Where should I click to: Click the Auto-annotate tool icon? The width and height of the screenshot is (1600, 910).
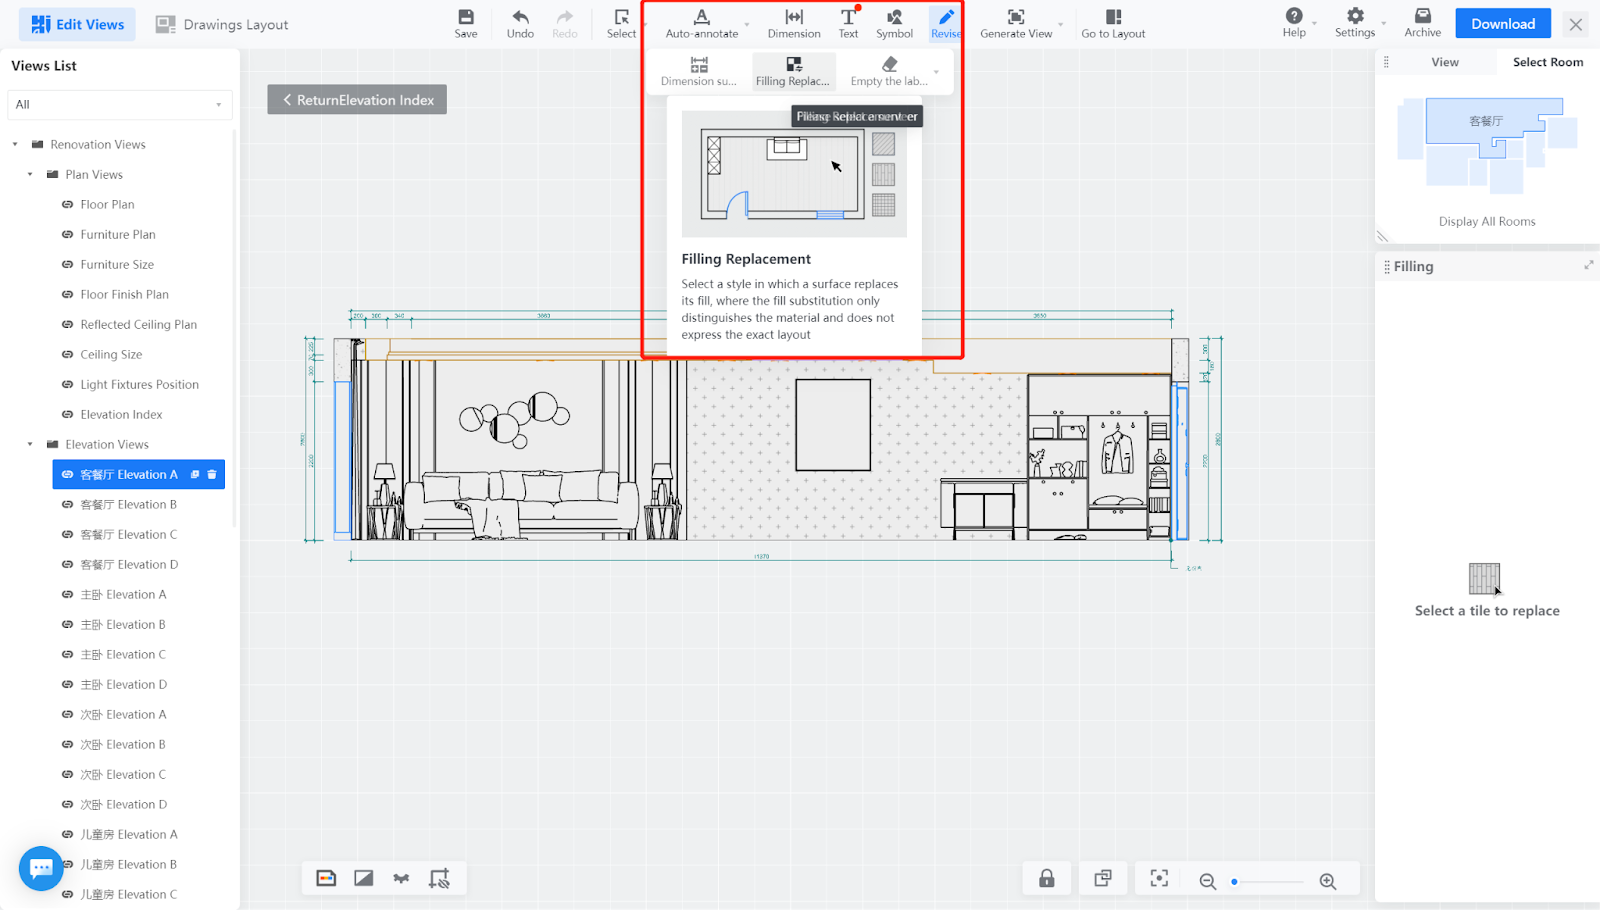coord(701,17)
